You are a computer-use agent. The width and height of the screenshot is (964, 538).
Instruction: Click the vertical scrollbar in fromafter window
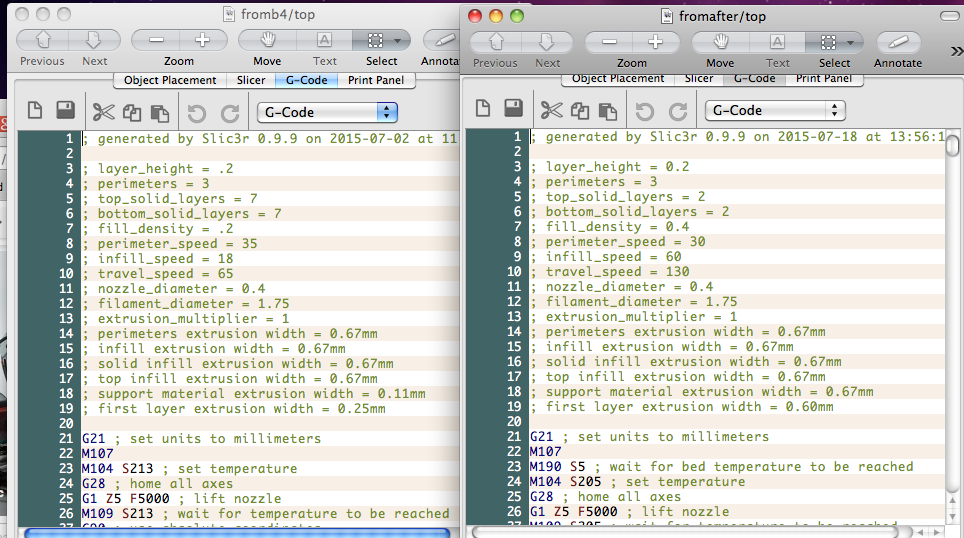(953, 146)
